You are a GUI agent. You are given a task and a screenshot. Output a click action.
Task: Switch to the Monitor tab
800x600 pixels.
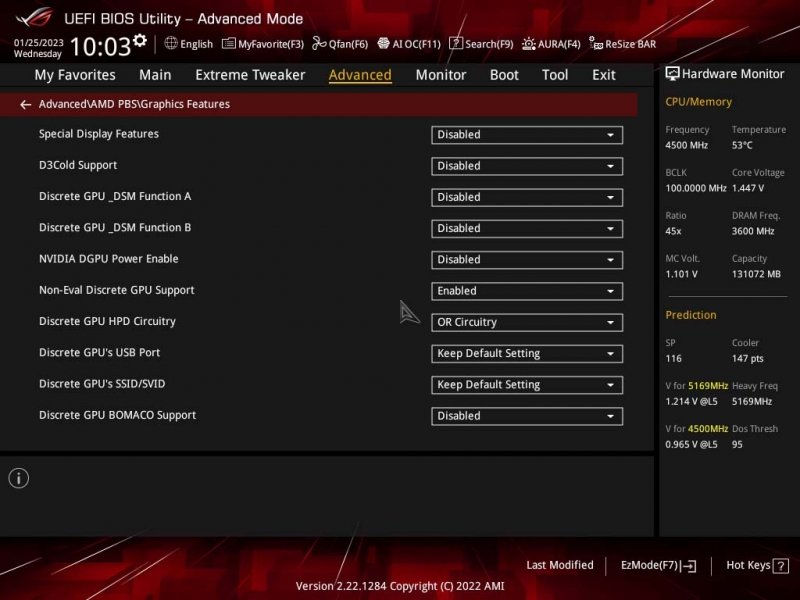(x=441, y=75)
